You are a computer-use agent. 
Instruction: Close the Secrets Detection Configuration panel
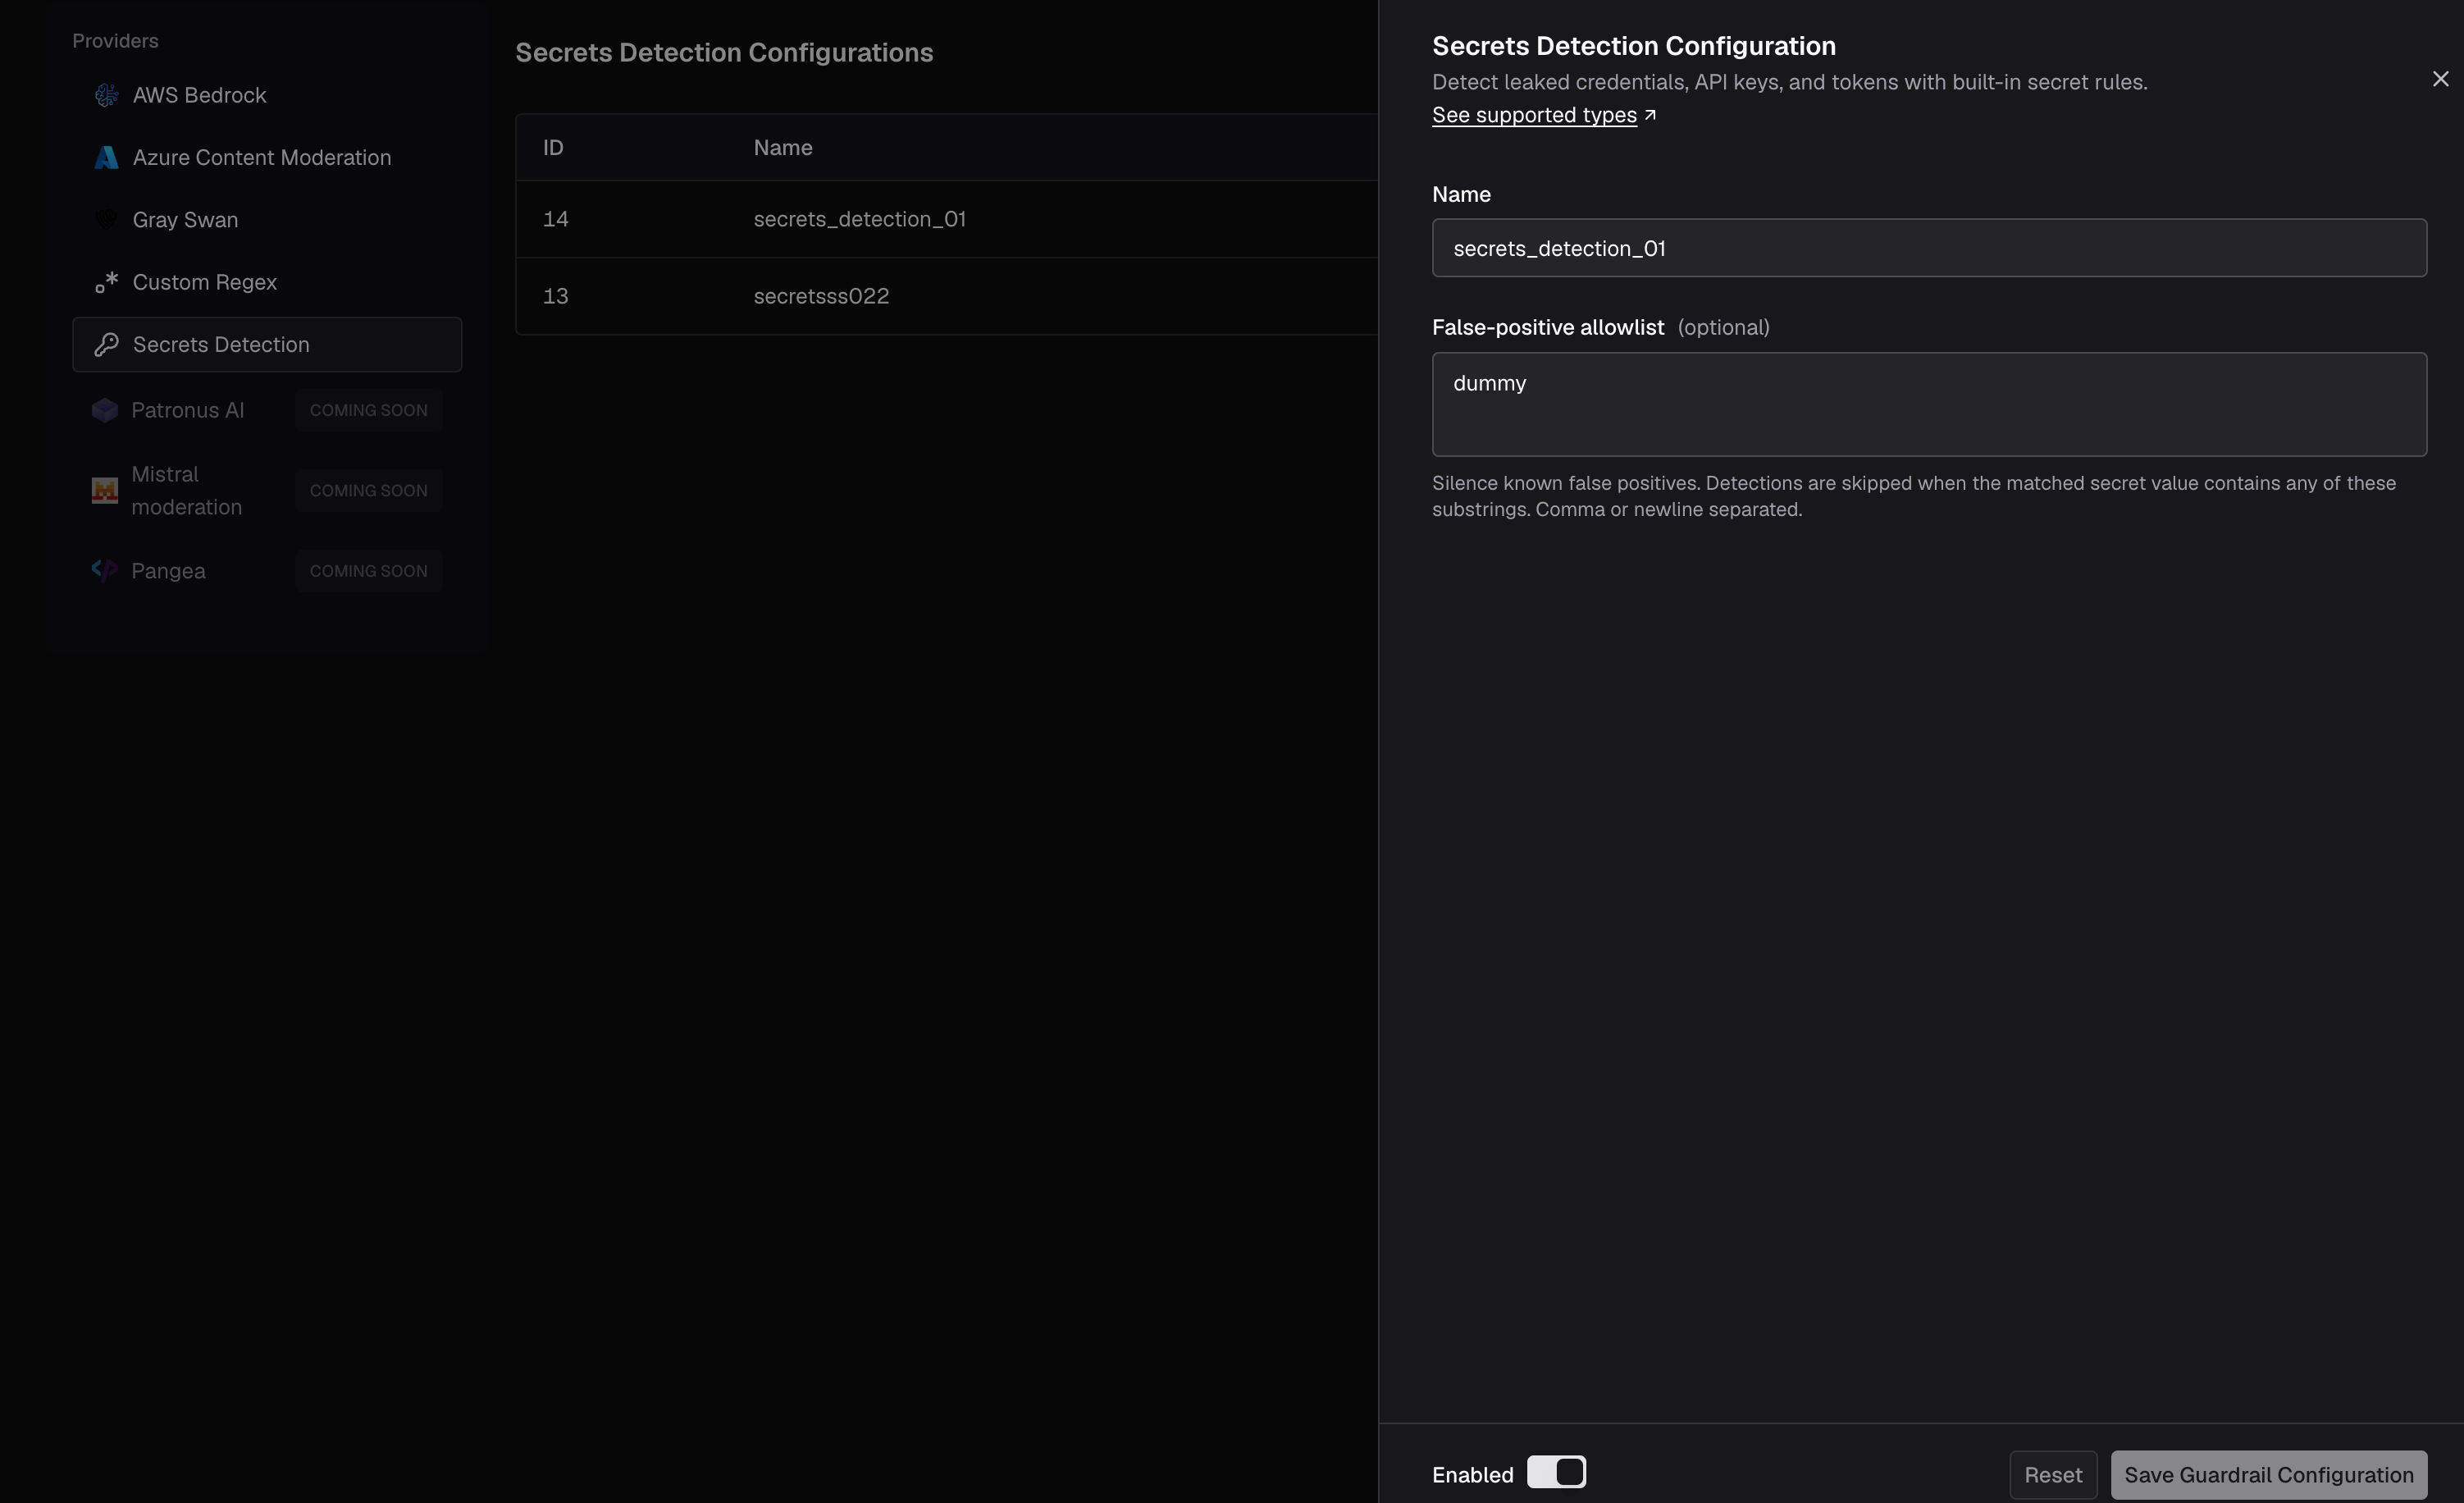click(2440, 79)
